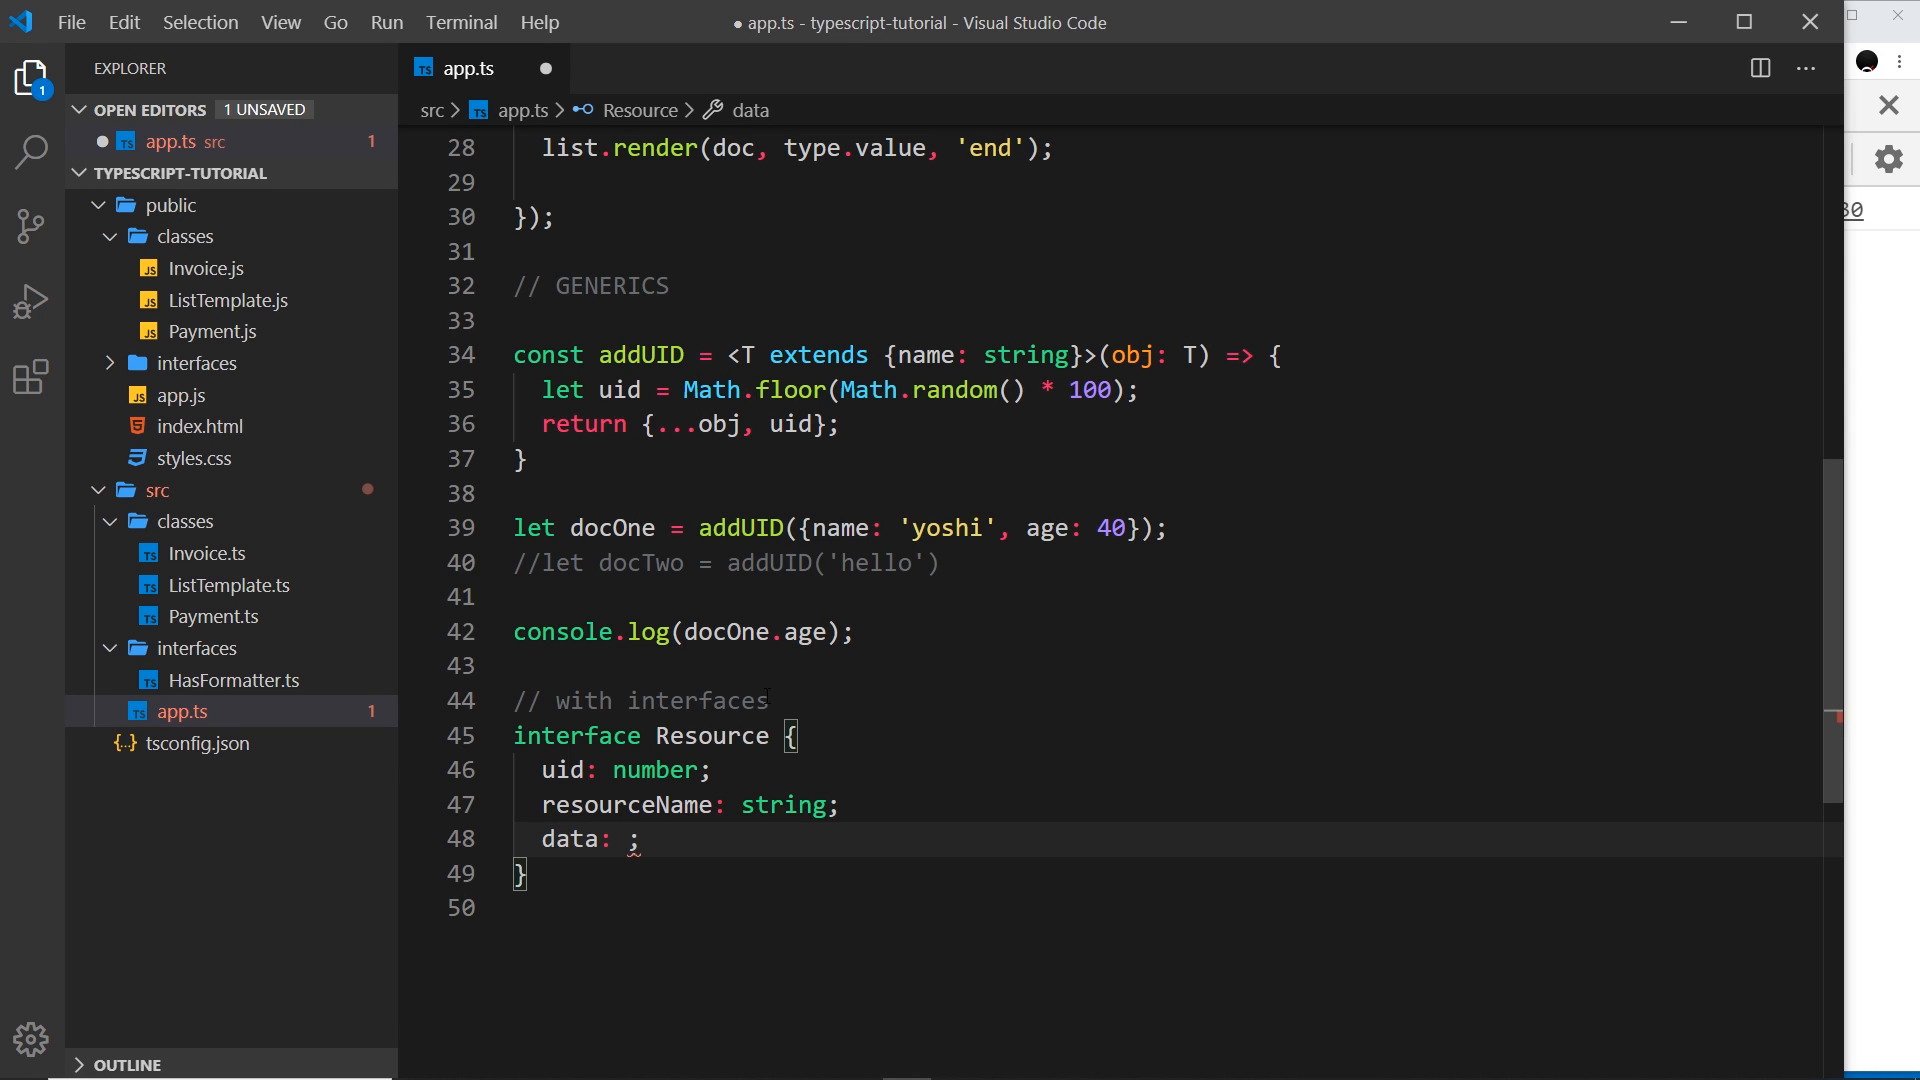Close the panel in browser window
The height and width of the screenshot is (1080, 1920).
[1889, 105]
